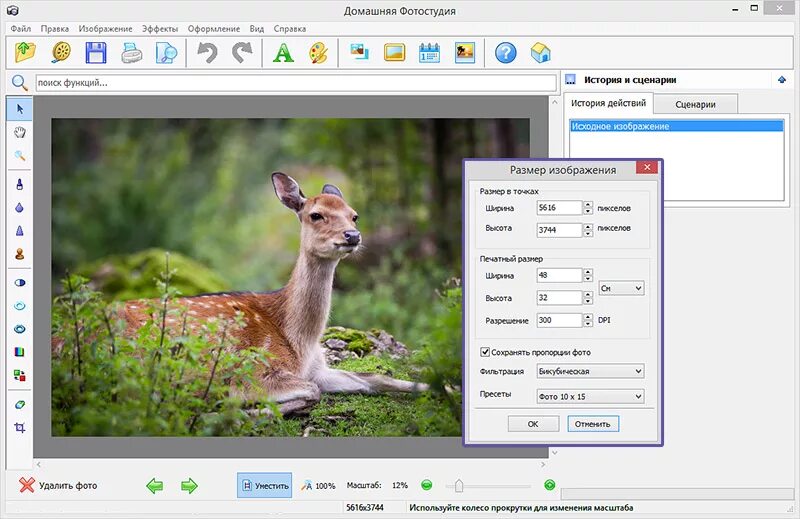The image size is (800, 519).
Task: Open the 'Пресеты' dropdown
Action: (x=590, y=396)
